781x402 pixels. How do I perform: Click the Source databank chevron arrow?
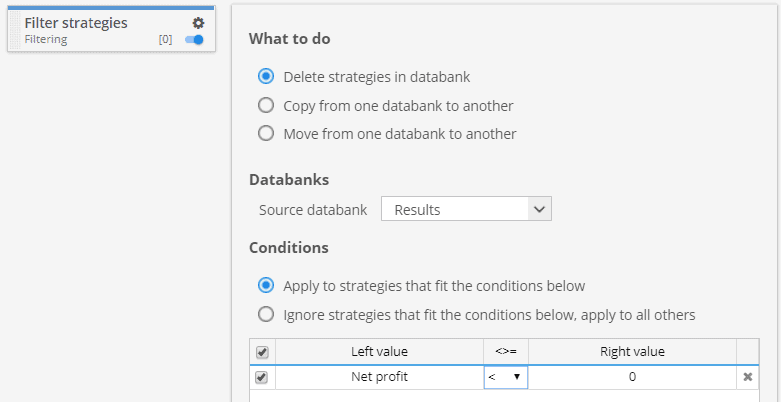tap(539, 210)
